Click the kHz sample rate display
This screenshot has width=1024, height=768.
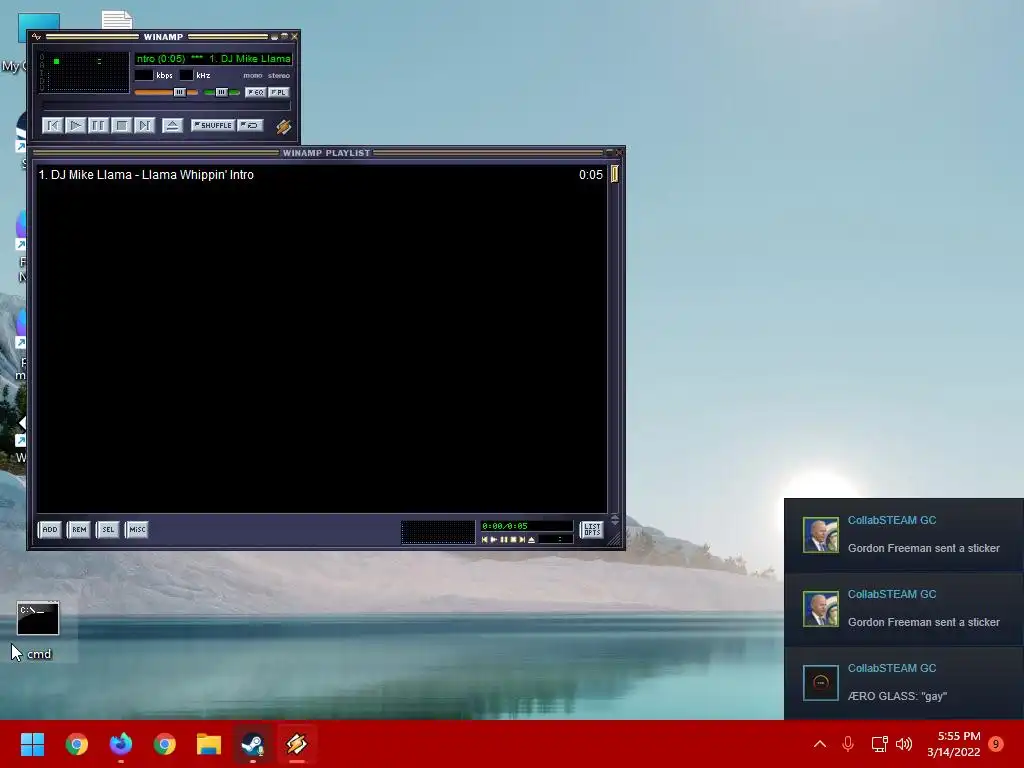click(187, 75)
